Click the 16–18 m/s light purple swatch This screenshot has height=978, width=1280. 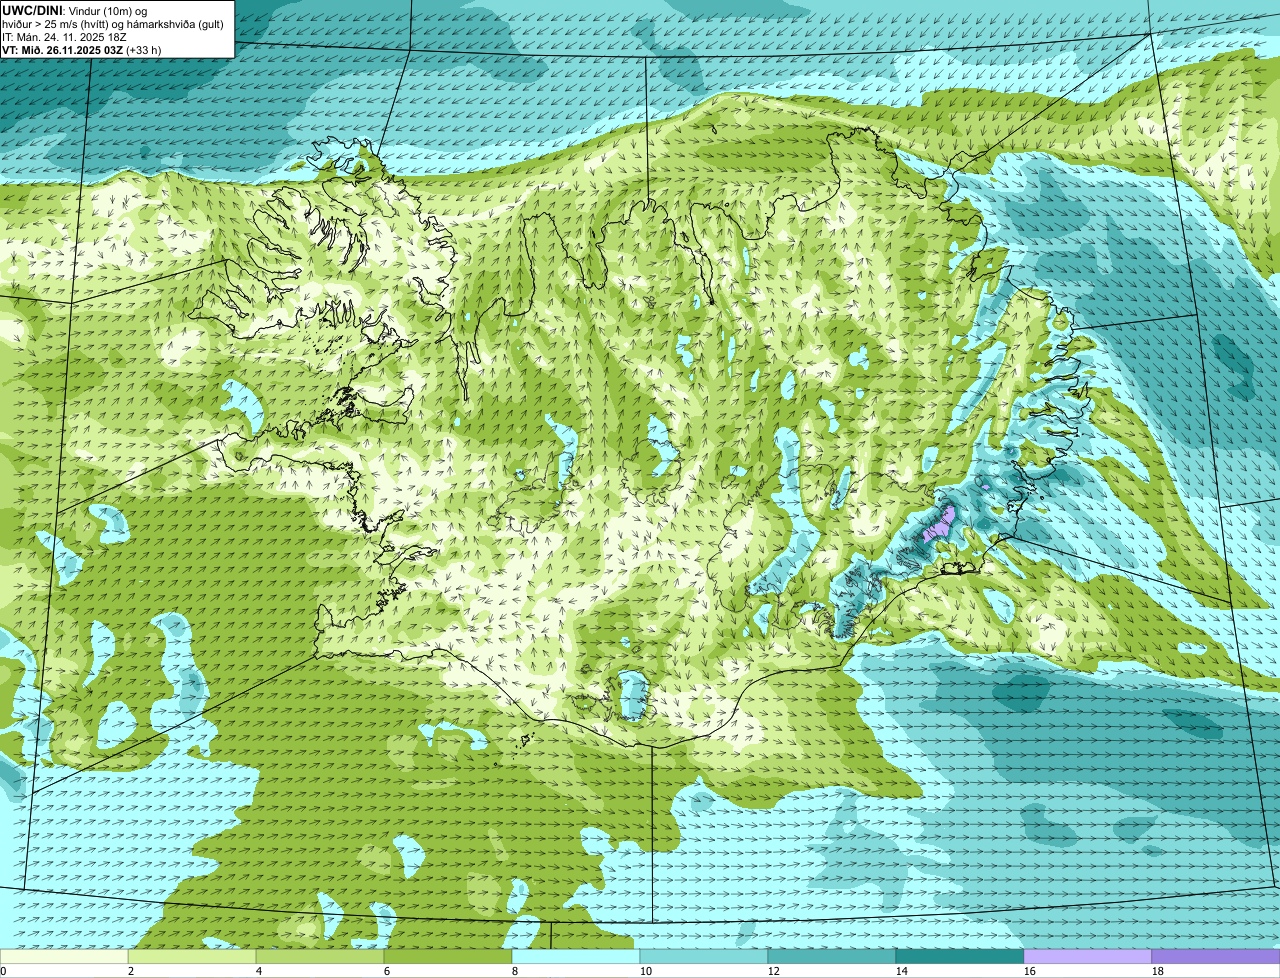point(1088,957)
